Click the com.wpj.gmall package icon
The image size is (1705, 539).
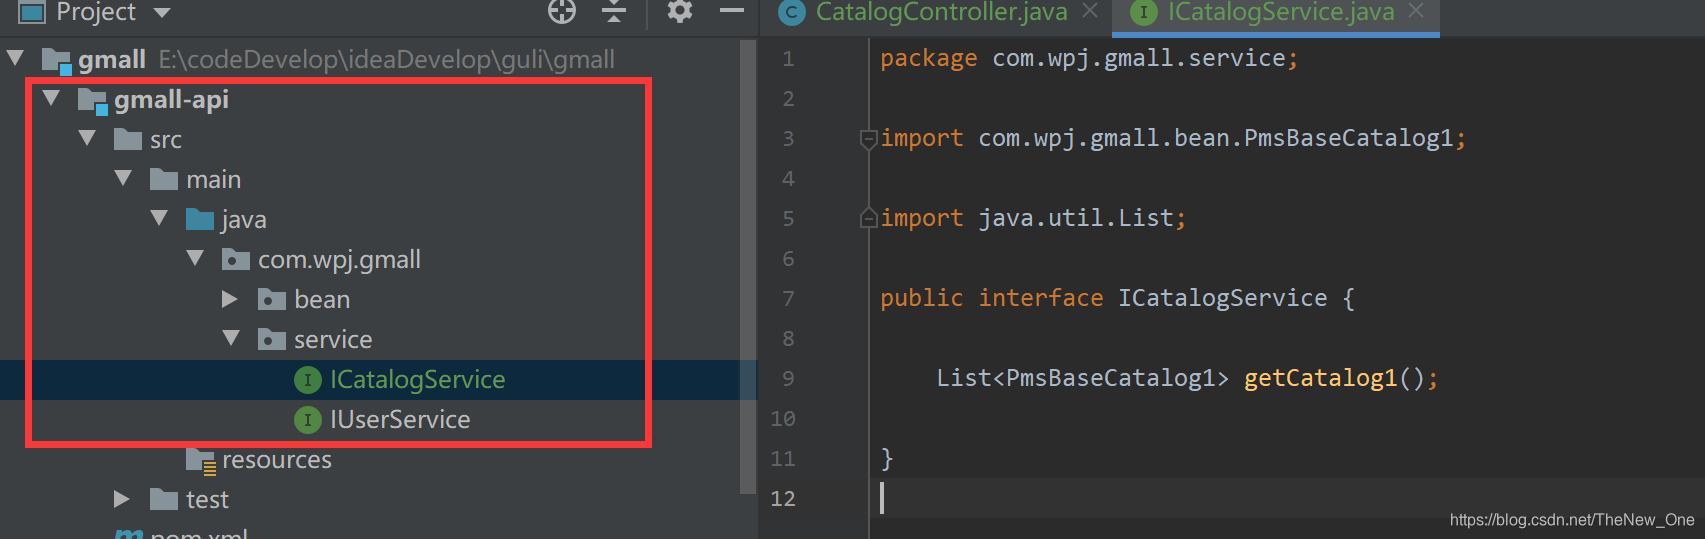click(236, 259)
